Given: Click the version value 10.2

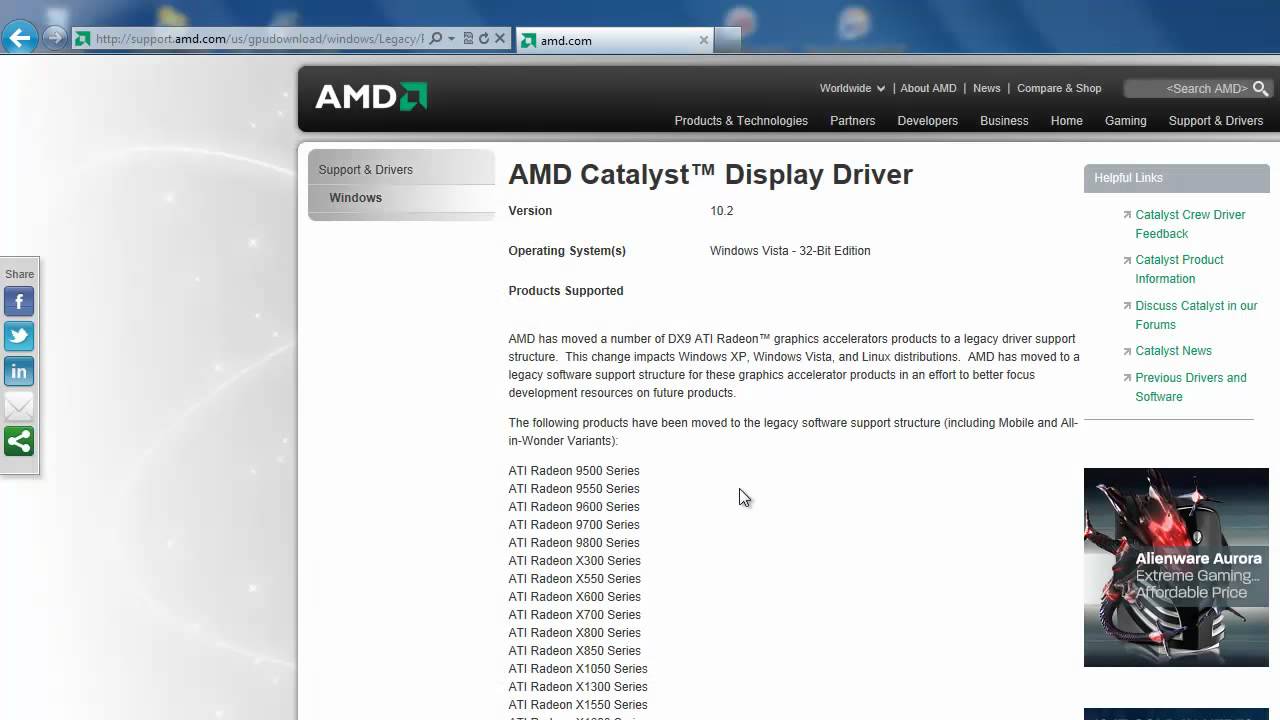Looking at the screenshot, I should coord(721,211).
